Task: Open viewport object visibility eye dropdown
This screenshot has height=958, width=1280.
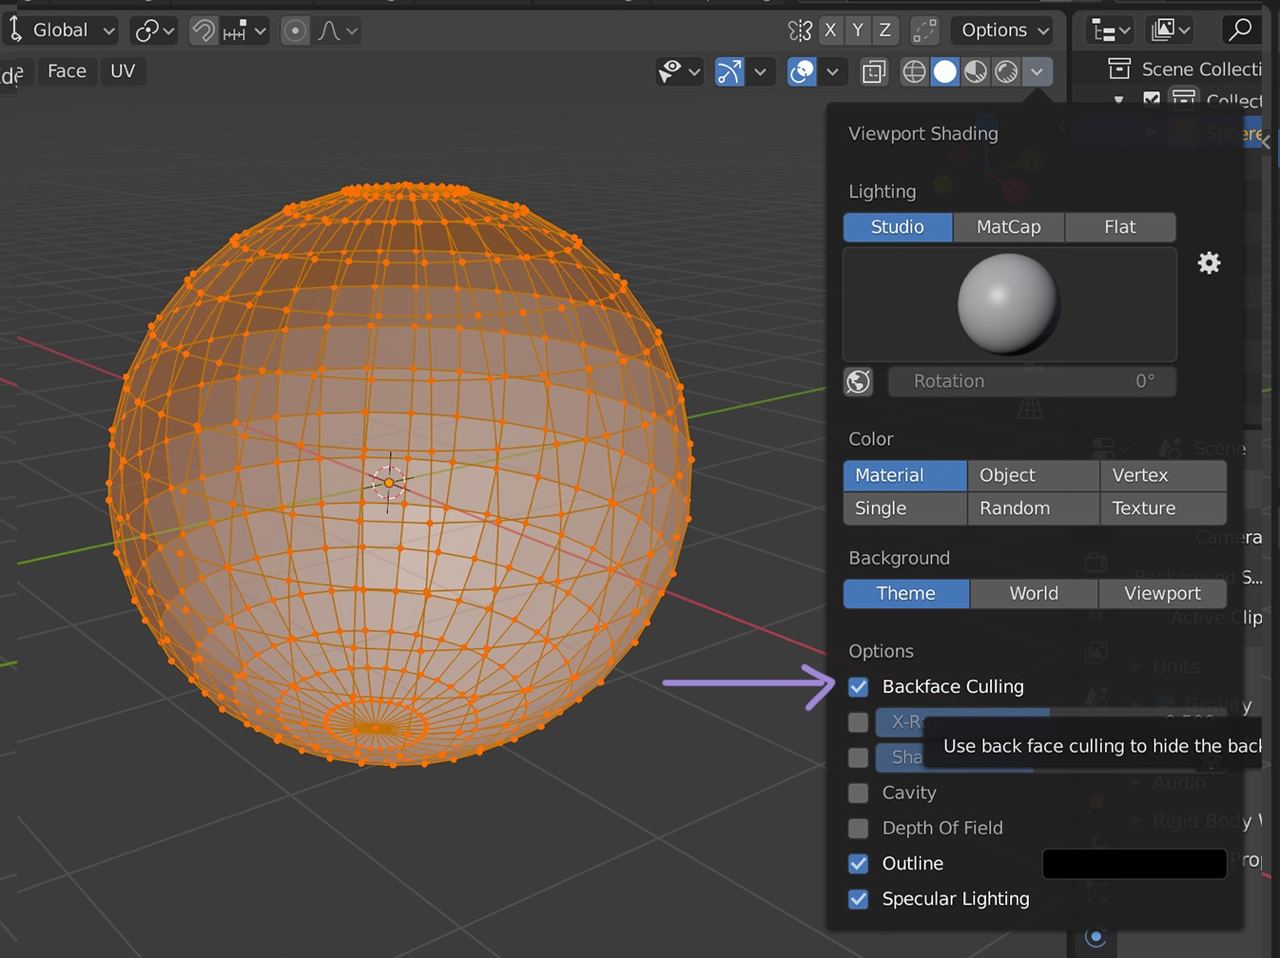Action: (679, 72)
